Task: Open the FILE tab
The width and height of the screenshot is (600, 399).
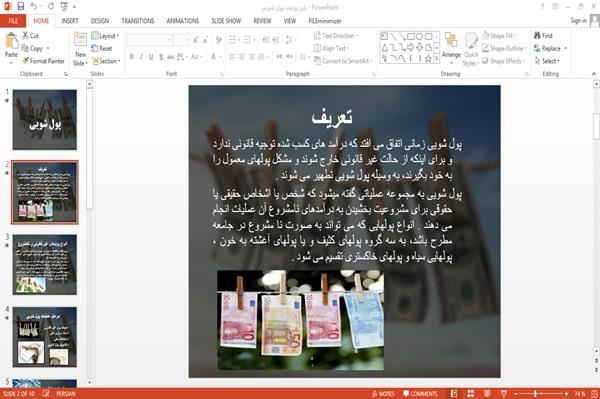Action: pos(13,21)
